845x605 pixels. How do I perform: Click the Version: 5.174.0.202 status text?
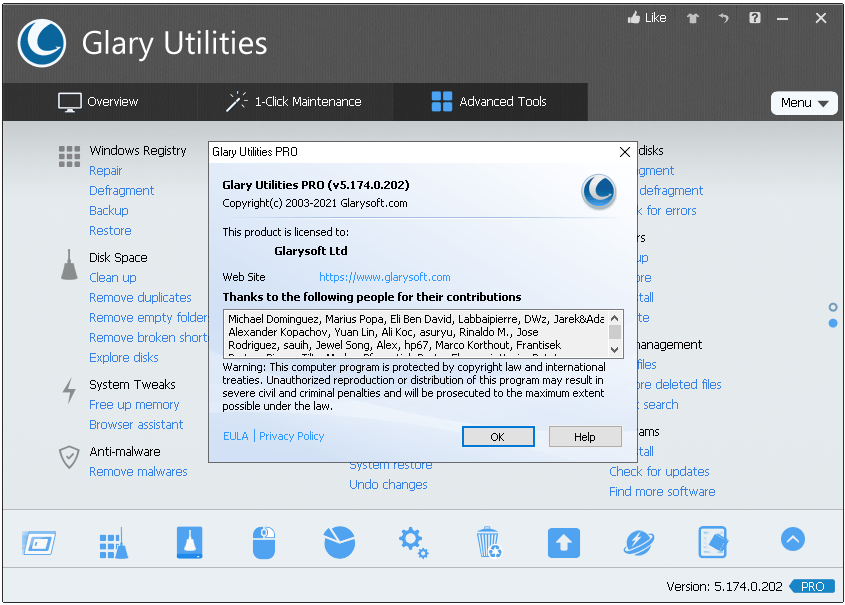pos(724,586)
